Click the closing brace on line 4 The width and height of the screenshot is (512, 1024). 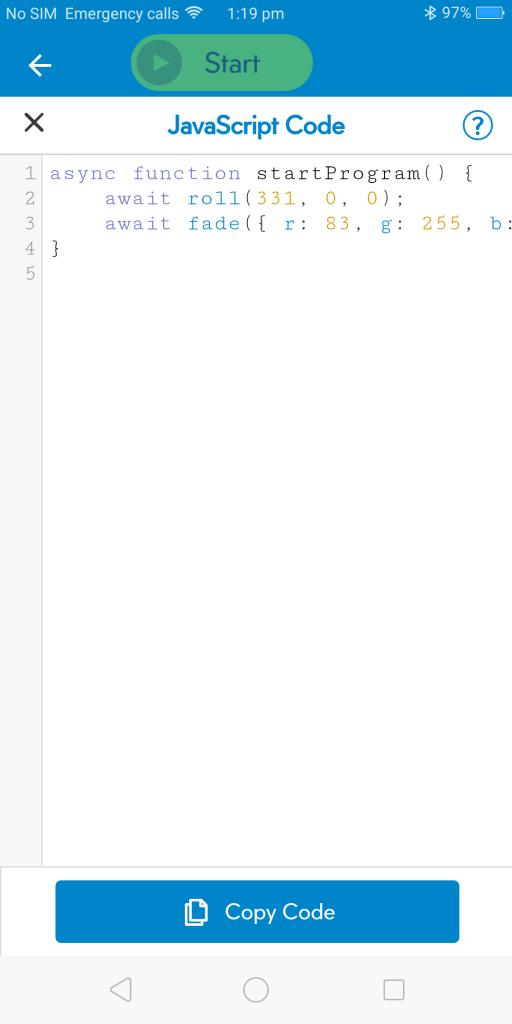tap(56, 248)
